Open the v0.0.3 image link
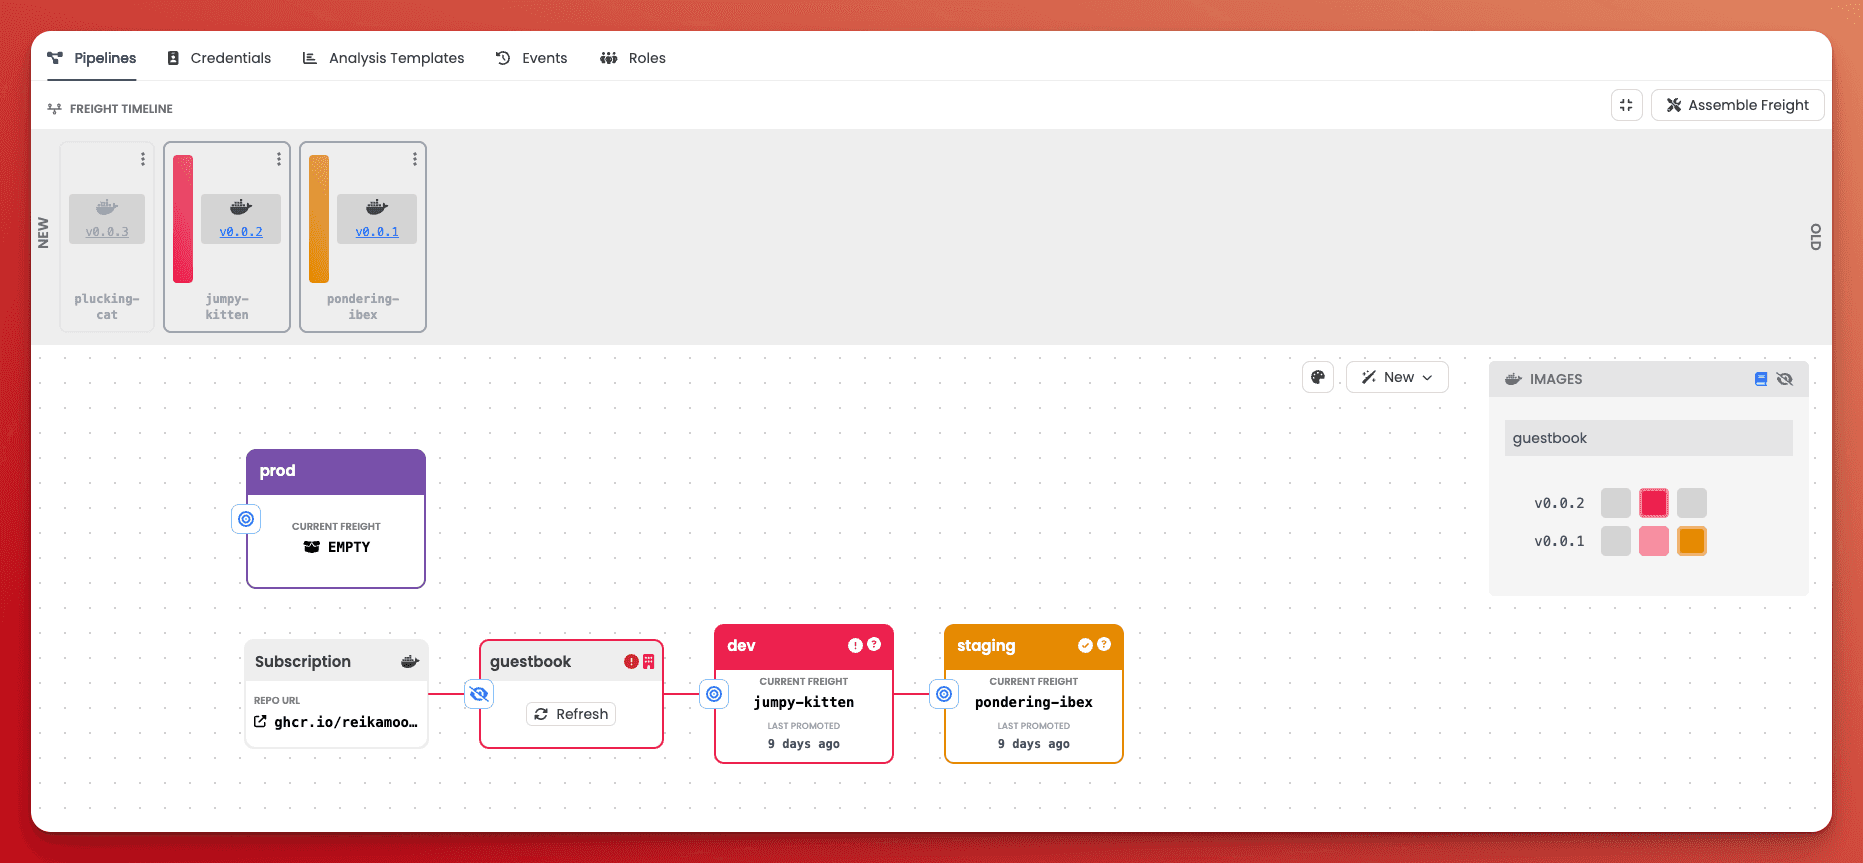Viewport: 1863px width, 863px height. 107,232
